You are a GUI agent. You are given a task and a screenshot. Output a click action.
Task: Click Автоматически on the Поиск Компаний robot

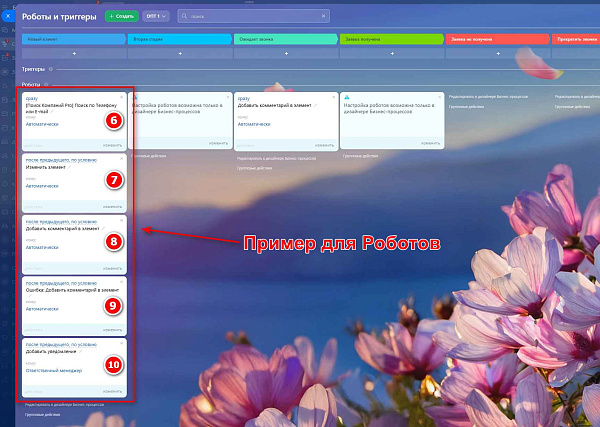click(42, 124)
